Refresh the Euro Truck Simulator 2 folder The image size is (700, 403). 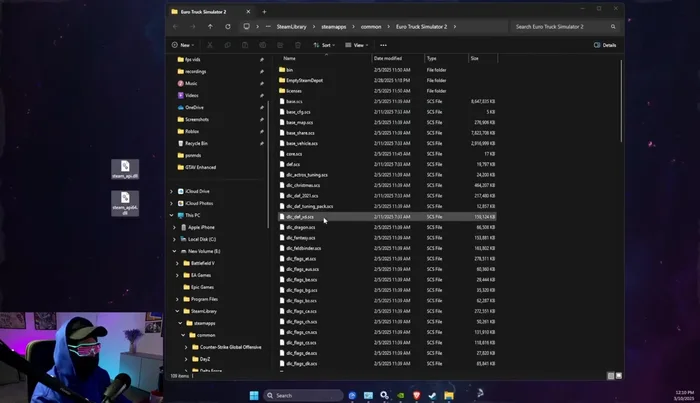click(x=228, y=27)
